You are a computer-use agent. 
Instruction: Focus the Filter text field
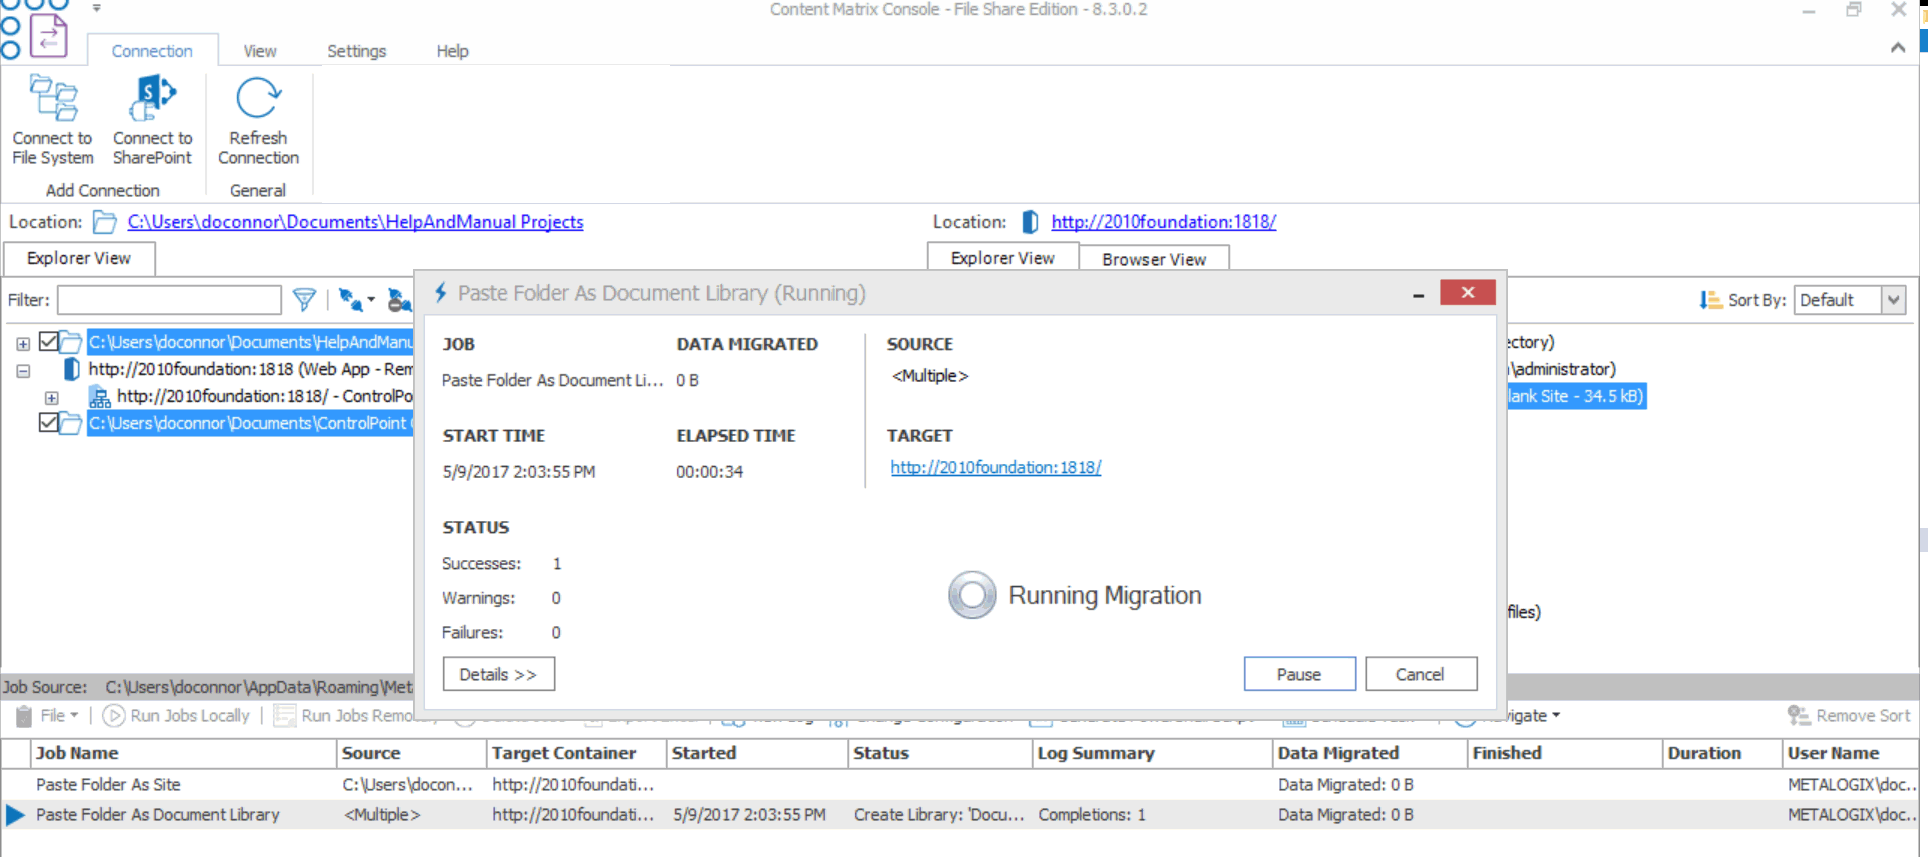[x=169, y=300]
